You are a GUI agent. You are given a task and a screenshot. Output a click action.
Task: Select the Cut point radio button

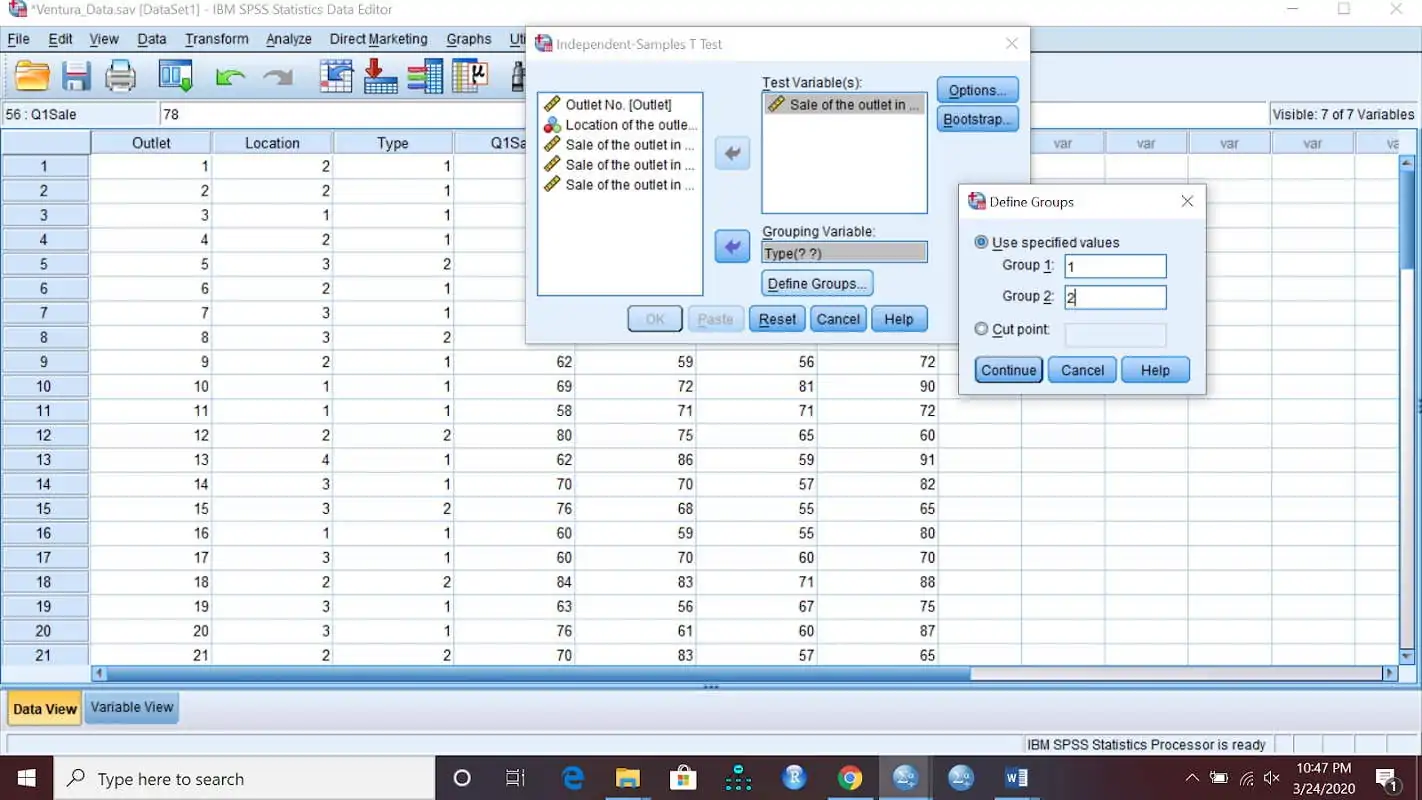tap(981, 329)
